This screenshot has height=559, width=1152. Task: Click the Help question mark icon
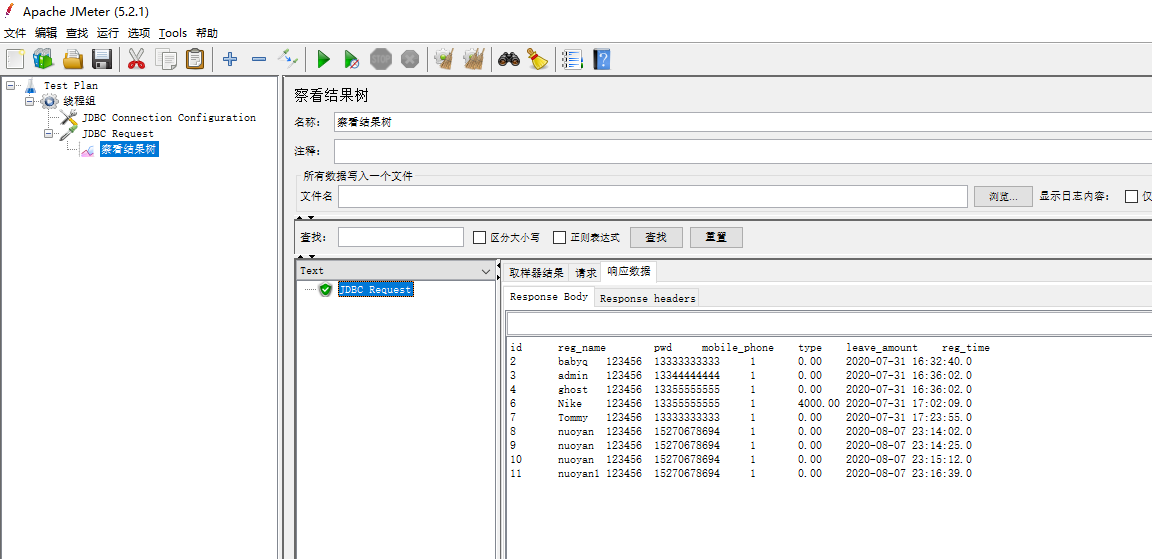coord(601,59)
